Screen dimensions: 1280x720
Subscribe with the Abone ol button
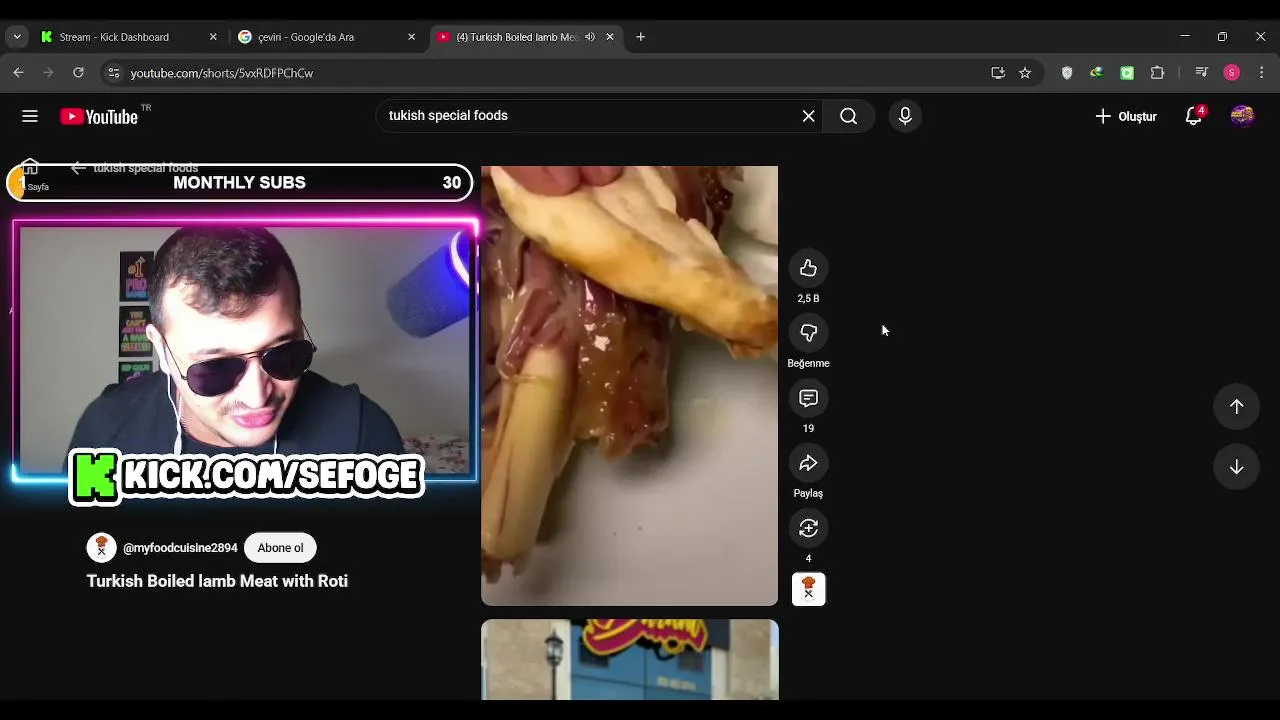[280, 548]
